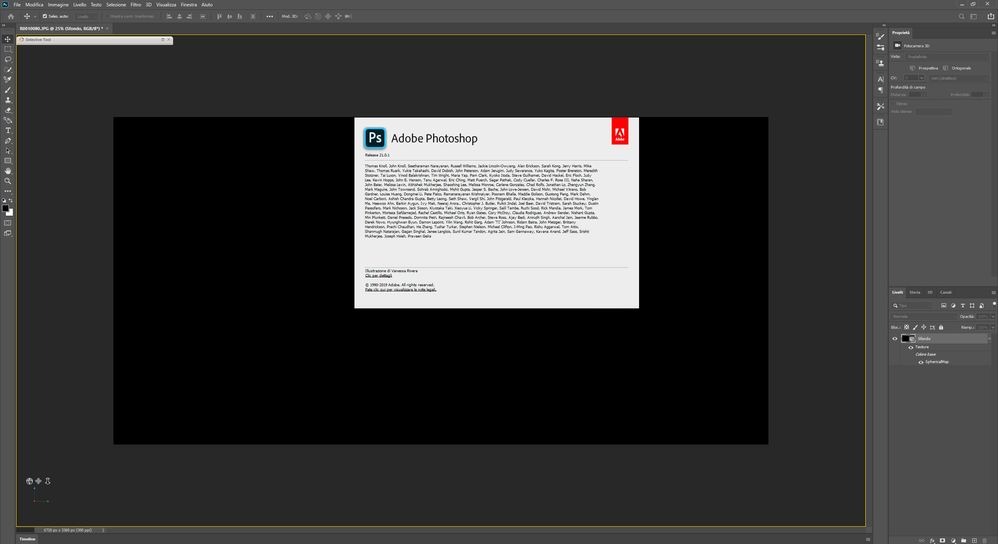
Task: Toggle the Selez. auto checkbox
Action: tap(45, 17)
